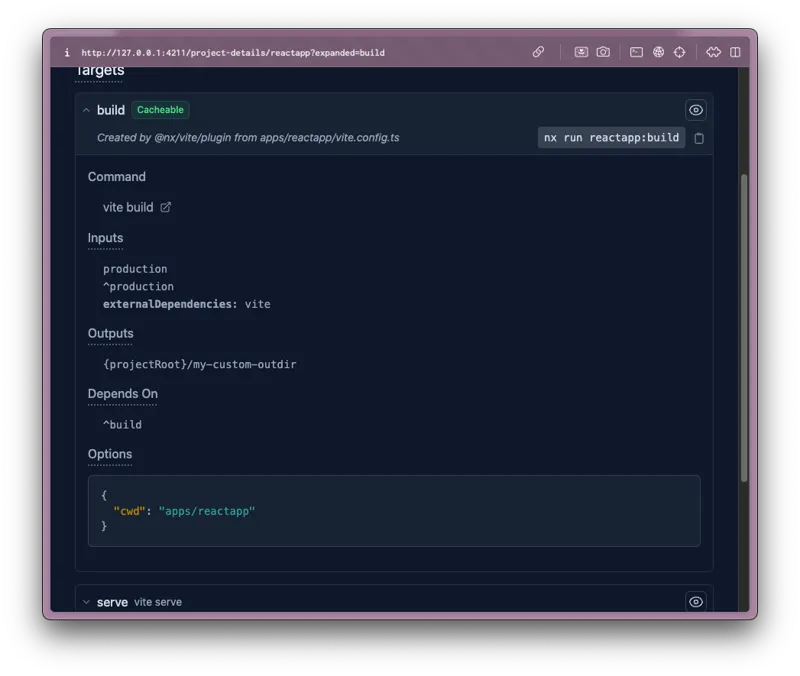Click the Cacheable badge
This screenshot has height=676, width=800.
coord(160,110)
